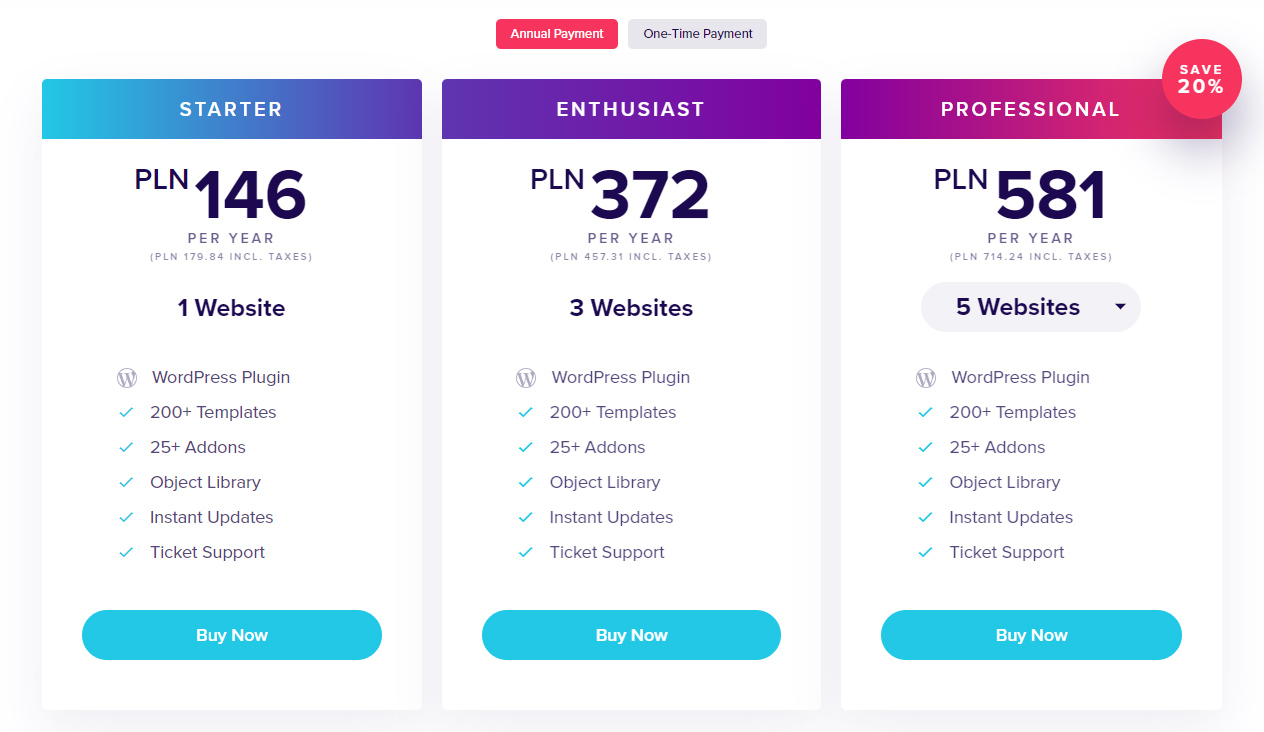This screenshot has height=732, width=1264.
Task: Buy Now for the Professional plan
Action: pyautogui.click(x=1031, y=635)
